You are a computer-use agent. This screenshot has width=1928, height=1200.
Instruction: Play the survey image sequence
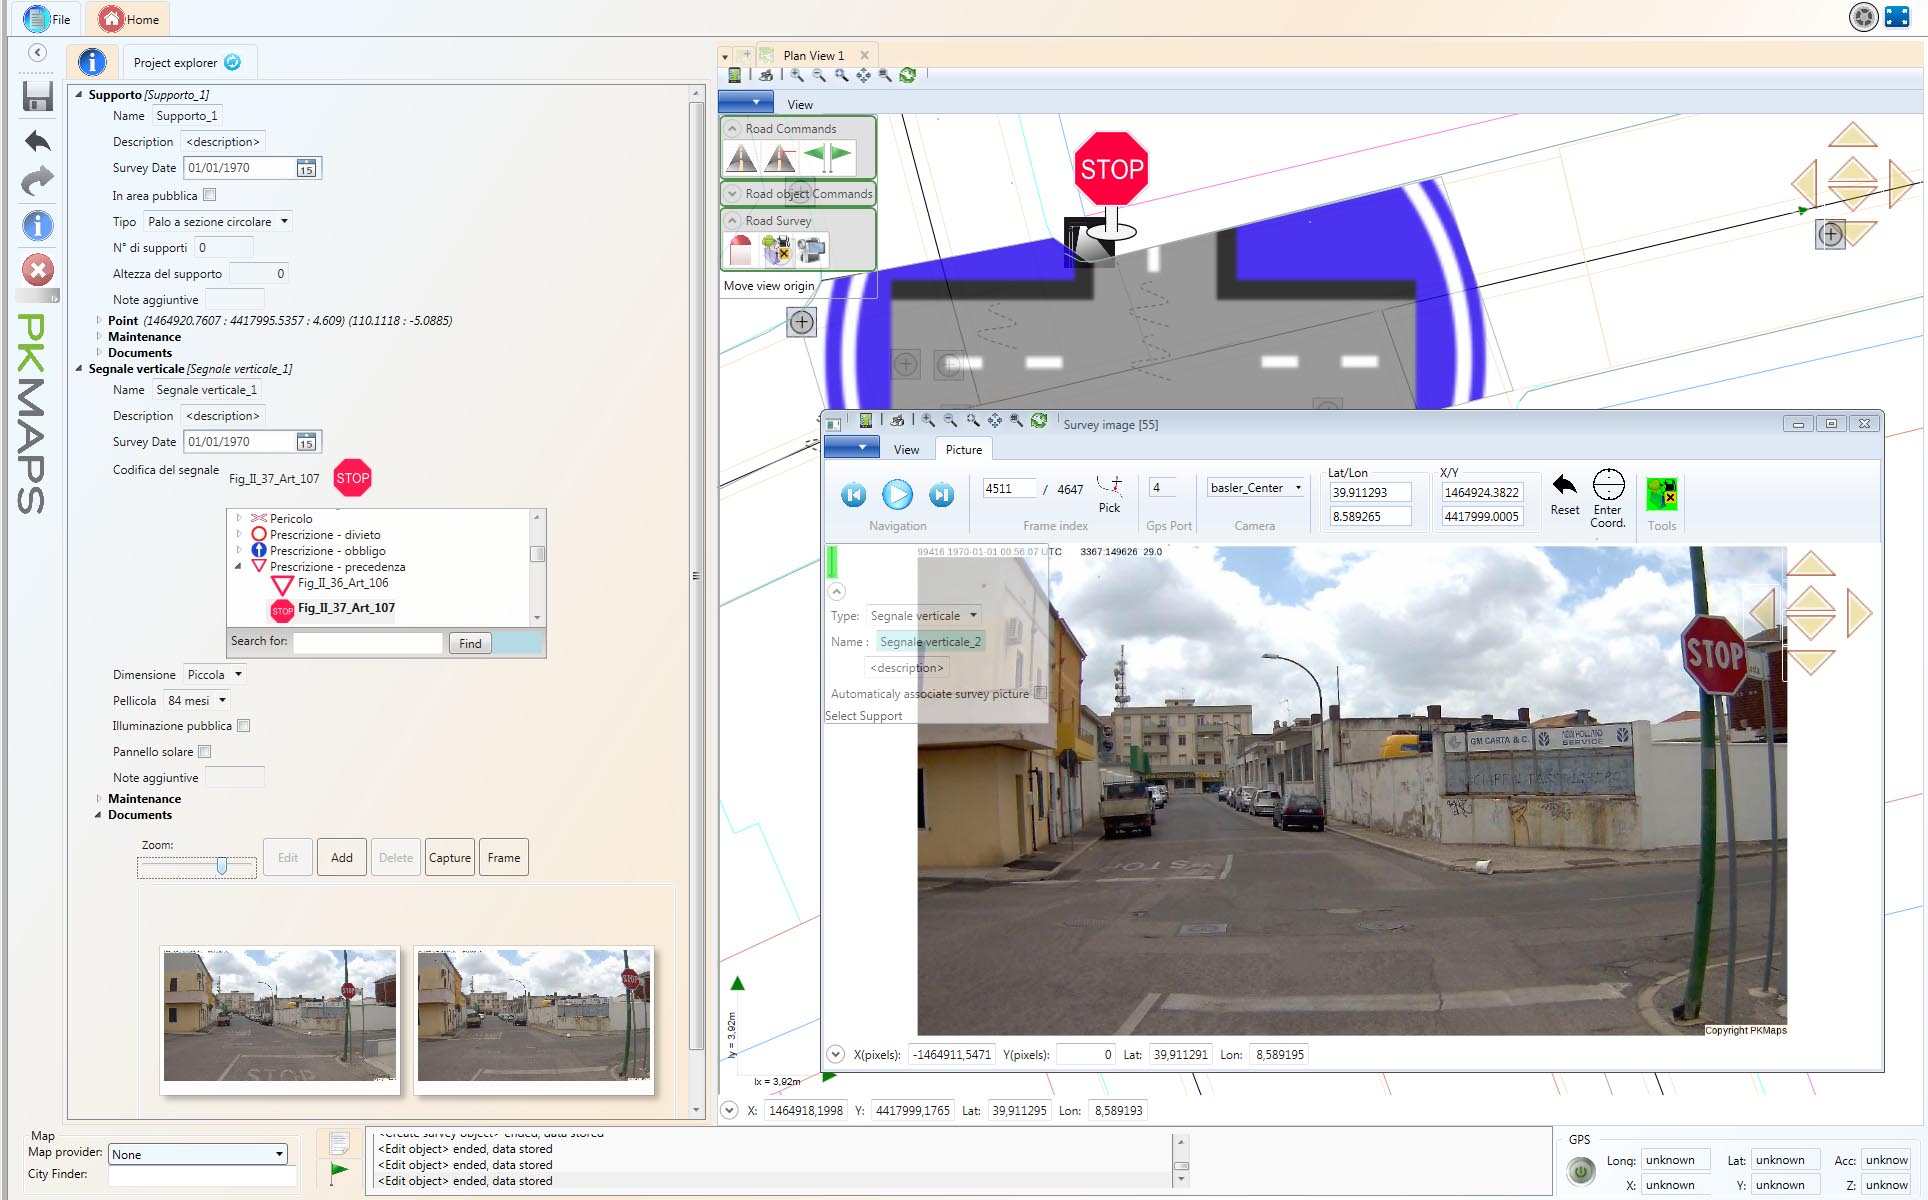pos(897,494)
